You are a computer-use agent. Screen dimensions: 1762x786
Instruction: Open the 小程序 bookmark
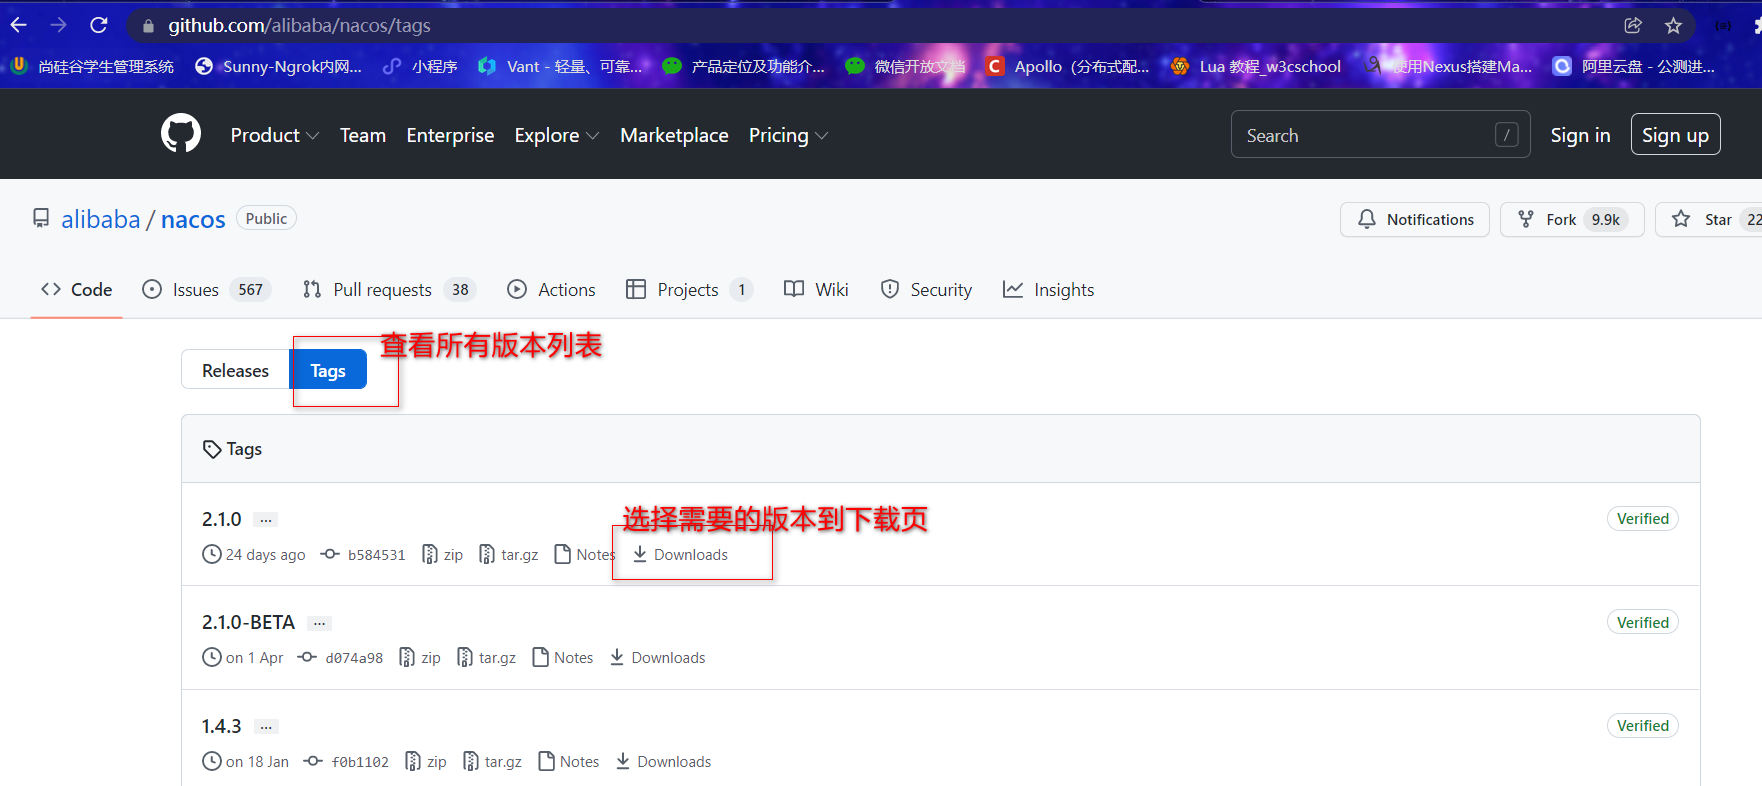tap(420, 66)
